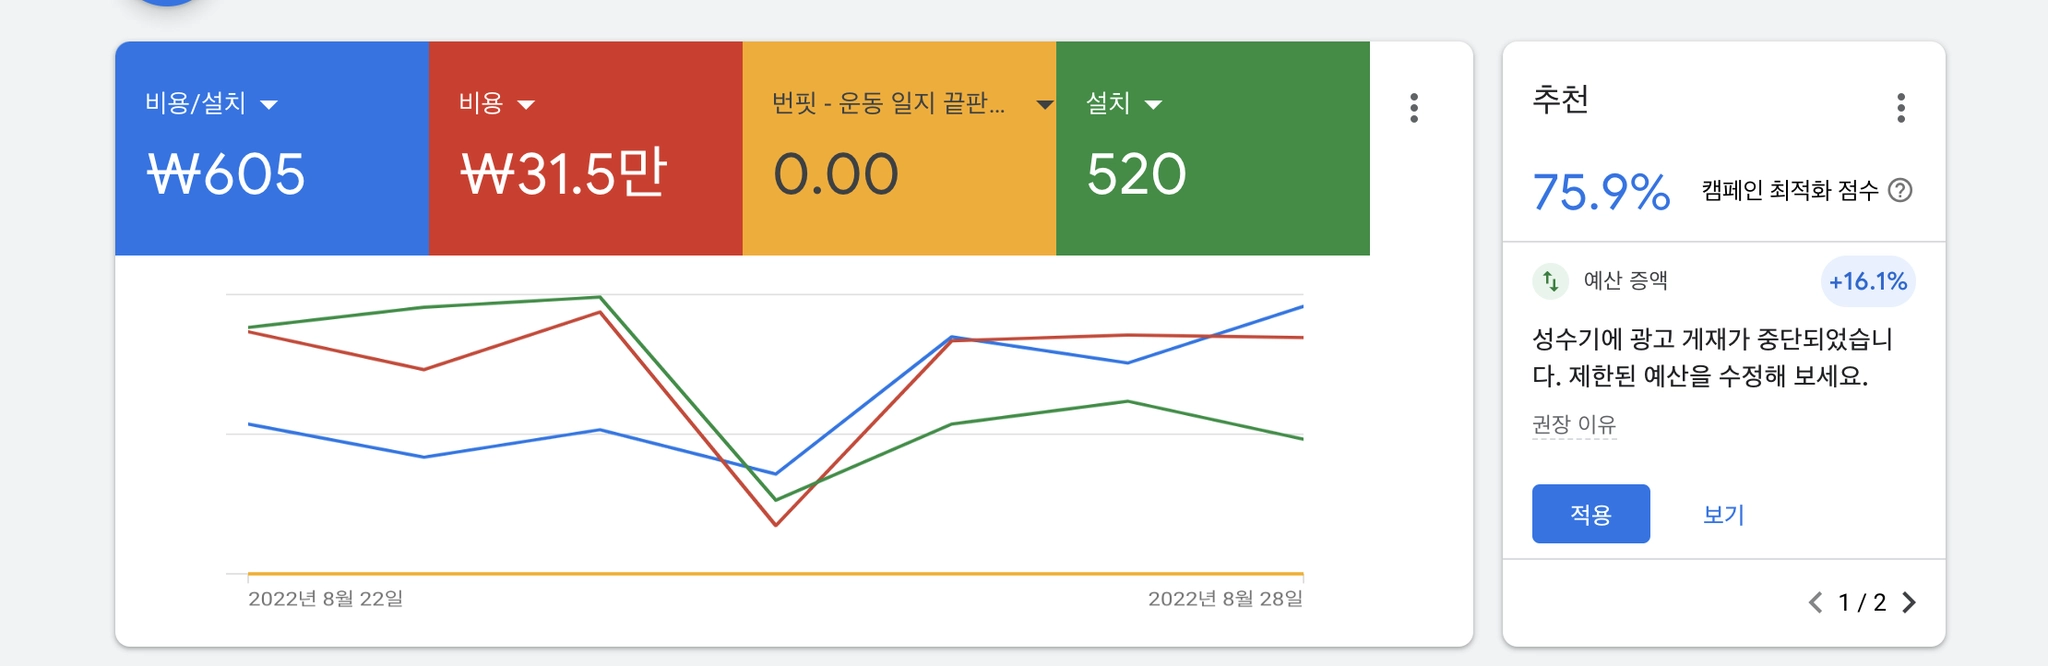The image size is (2048, 666).
Task: Select the blue ₩605 metric tile
Action: 271,175
